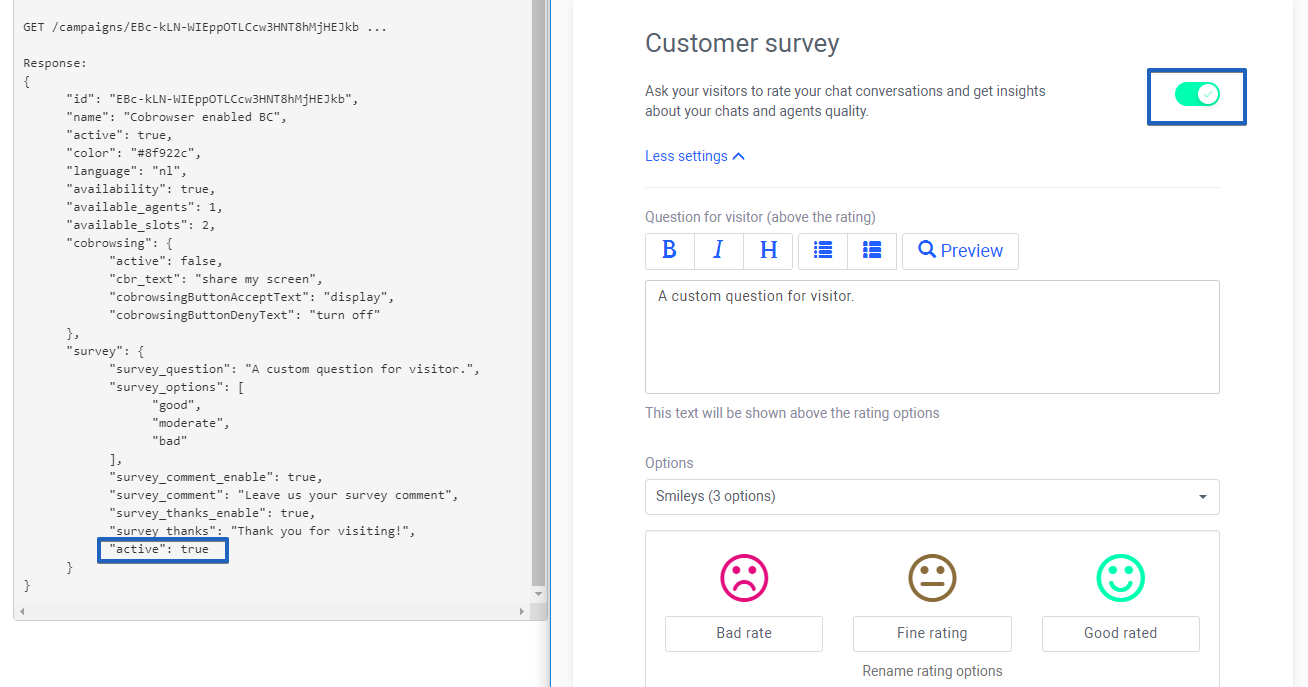Click the "available_agents": 1 line
Screen dimensions: 1308x687
pos(145,207)
